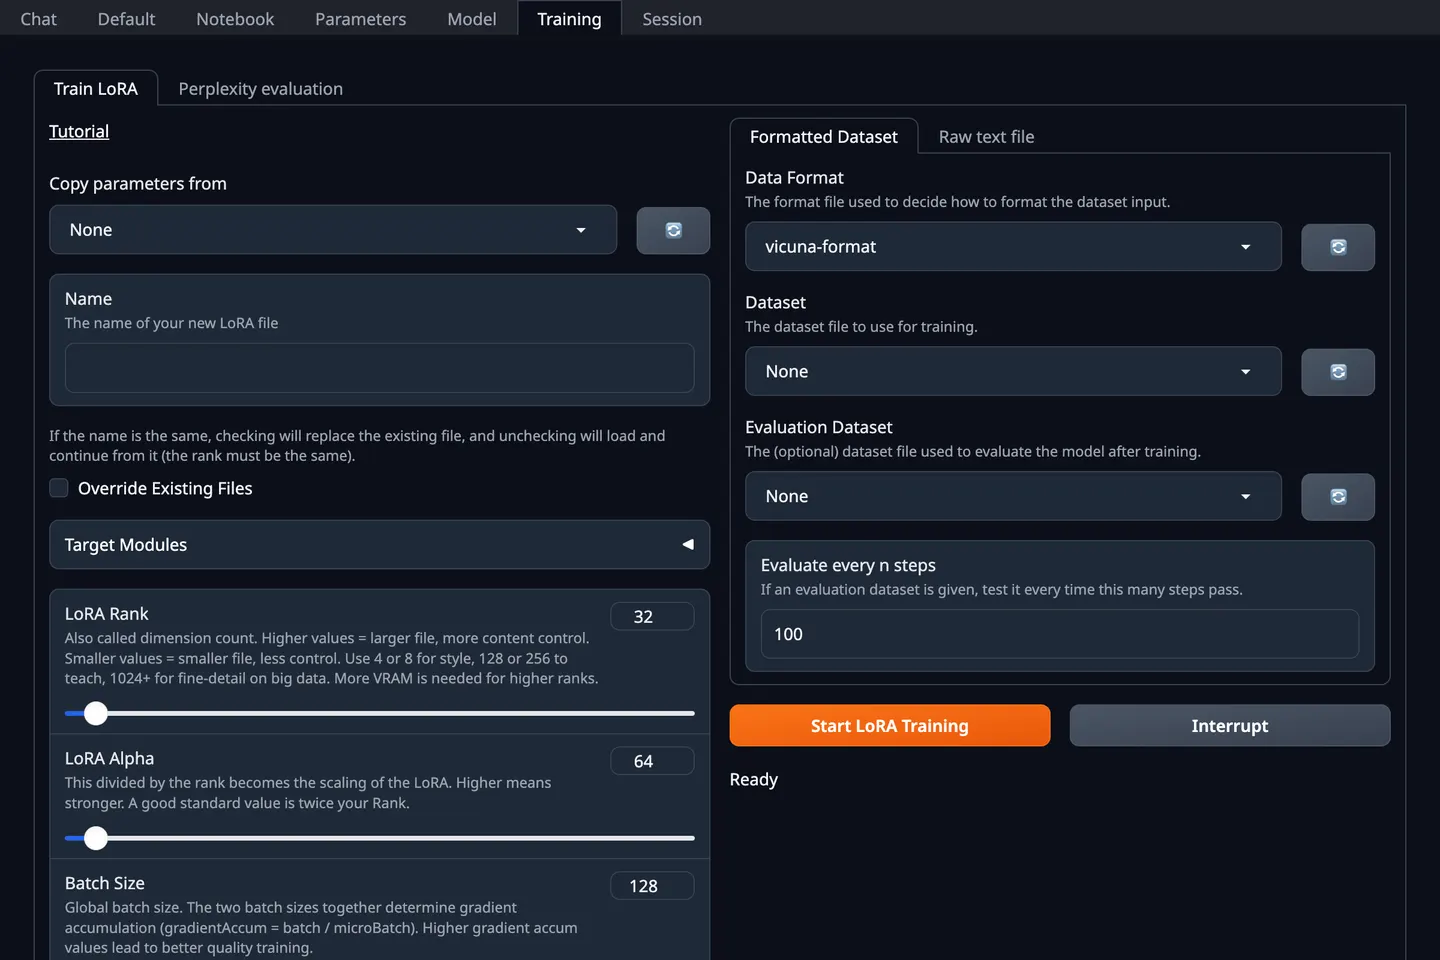This screenshot has width=1440, height=960.
Task: Switch to the Default tab
Action: click(x=127, y=19)
